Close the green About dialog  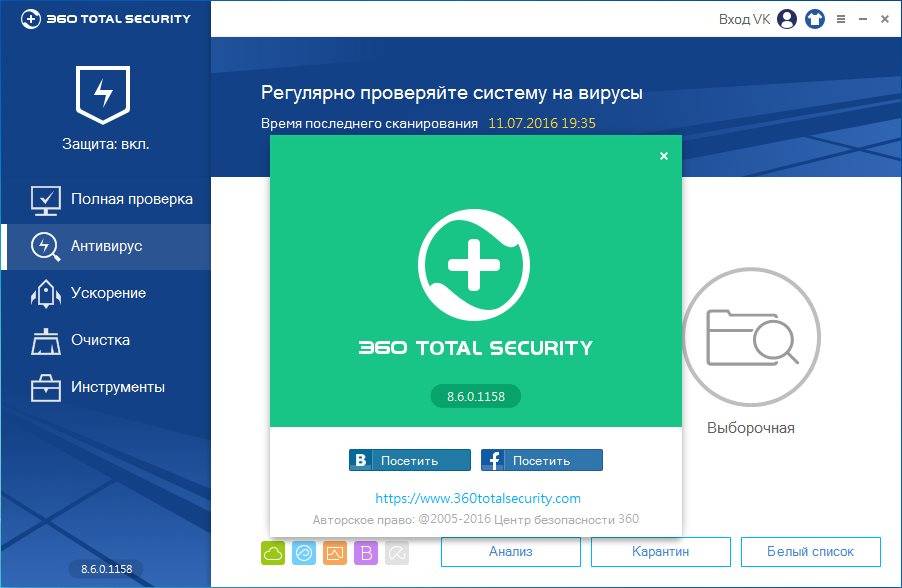point(664,156)
